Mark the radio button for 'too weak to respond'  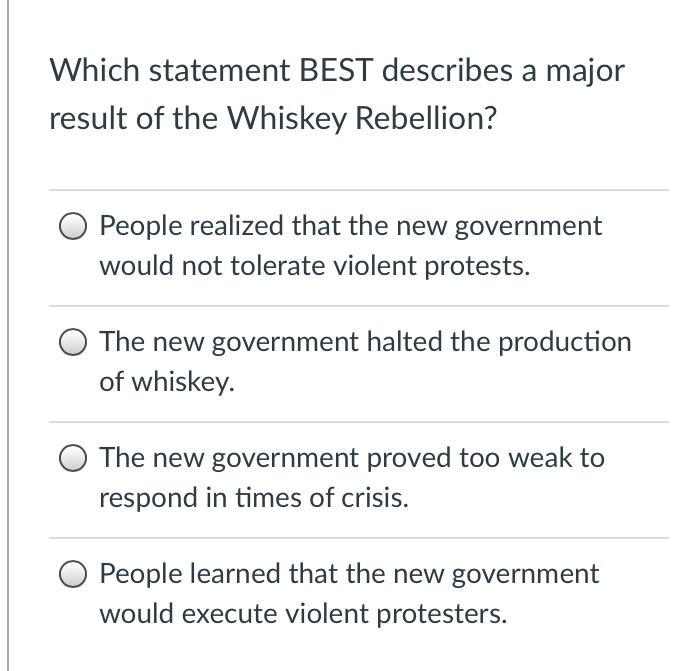pos(73,458)
